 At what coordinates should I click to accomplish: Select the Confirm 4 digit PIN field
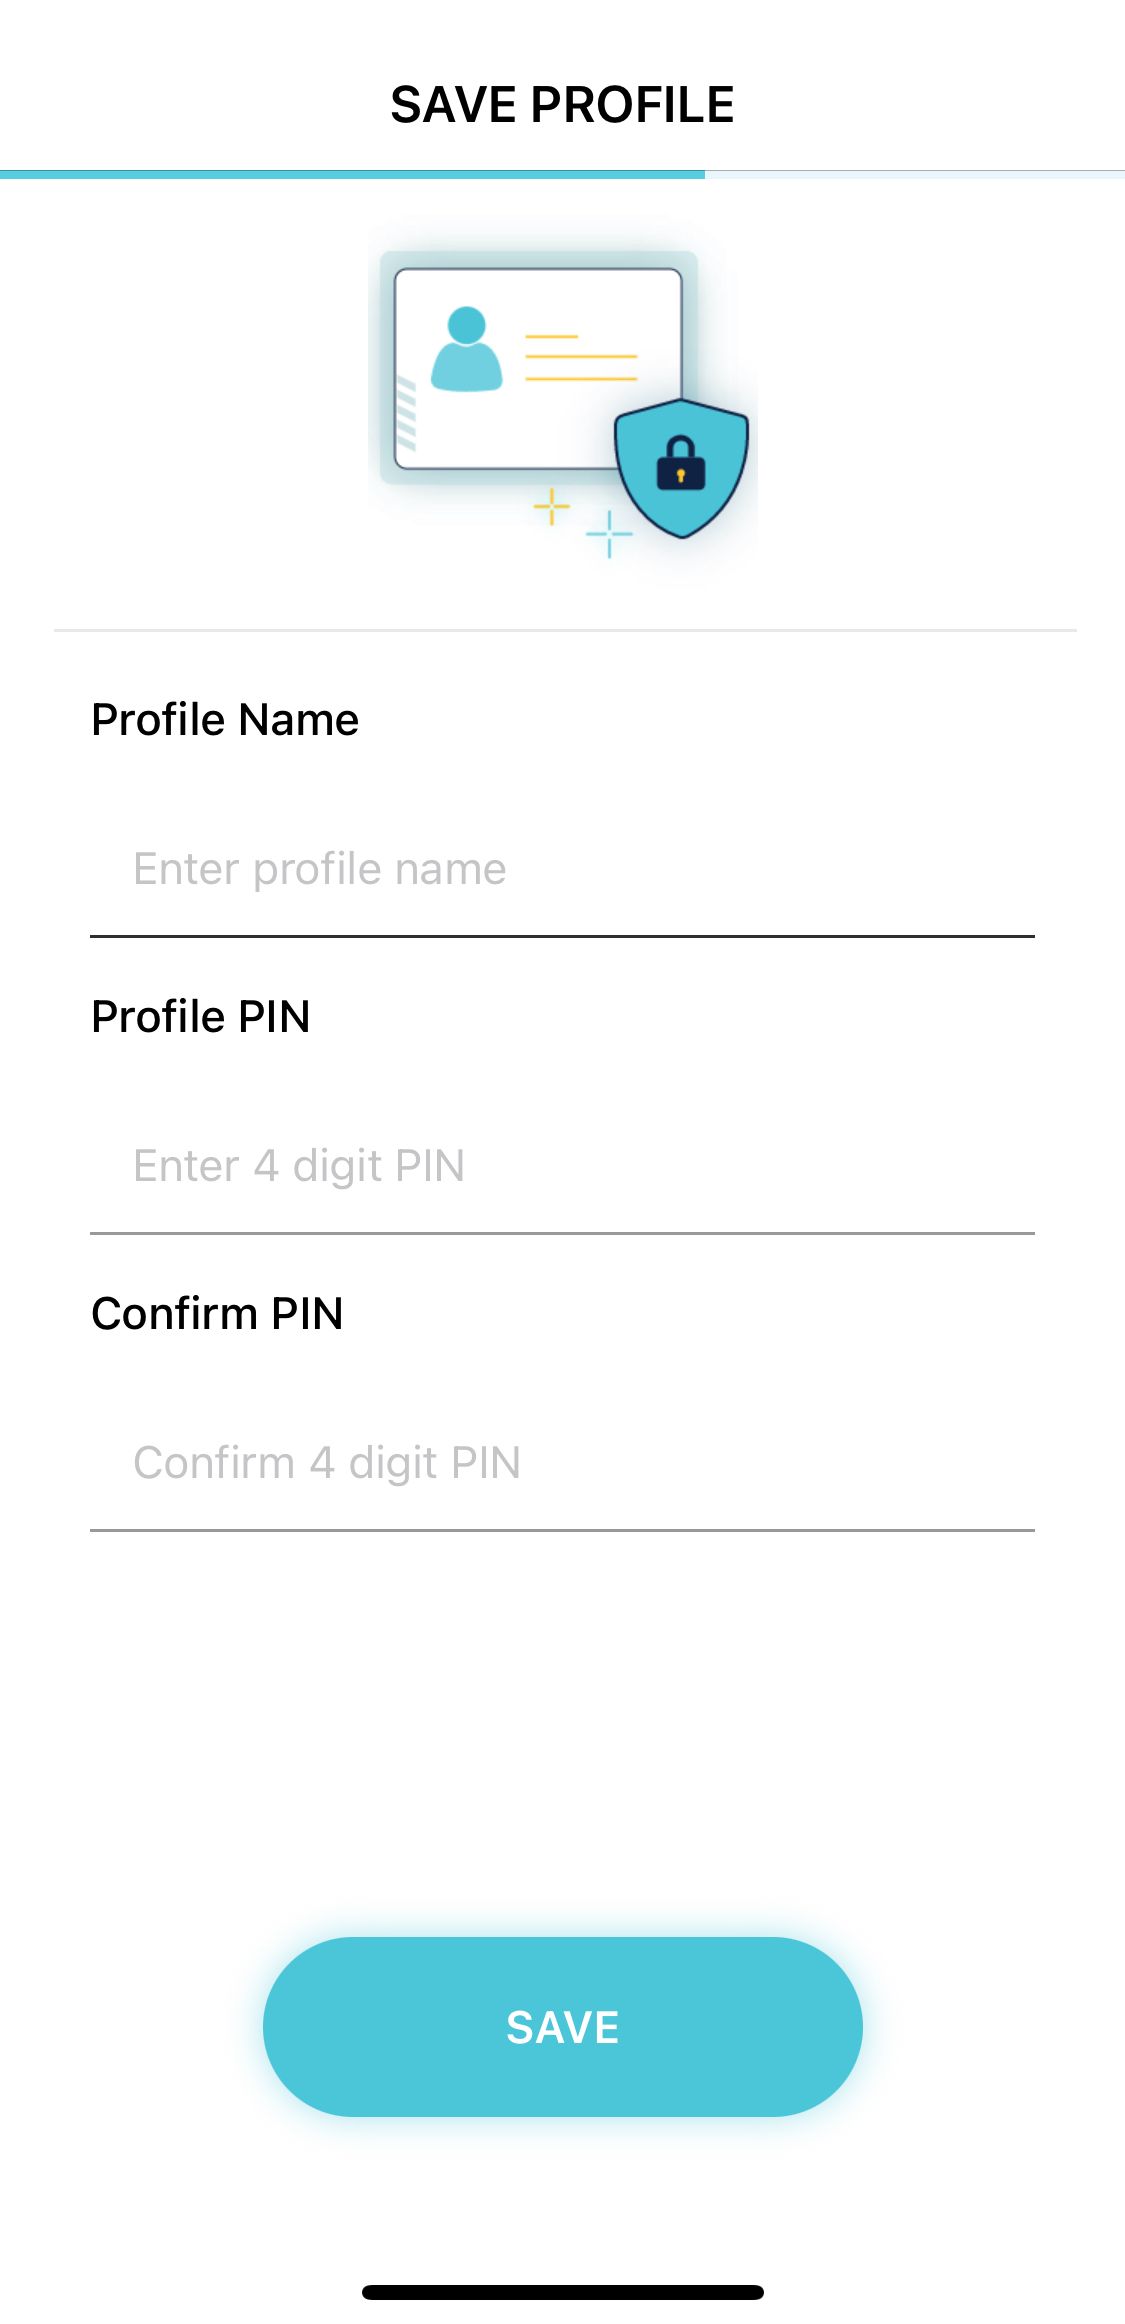click(562, 1463)
